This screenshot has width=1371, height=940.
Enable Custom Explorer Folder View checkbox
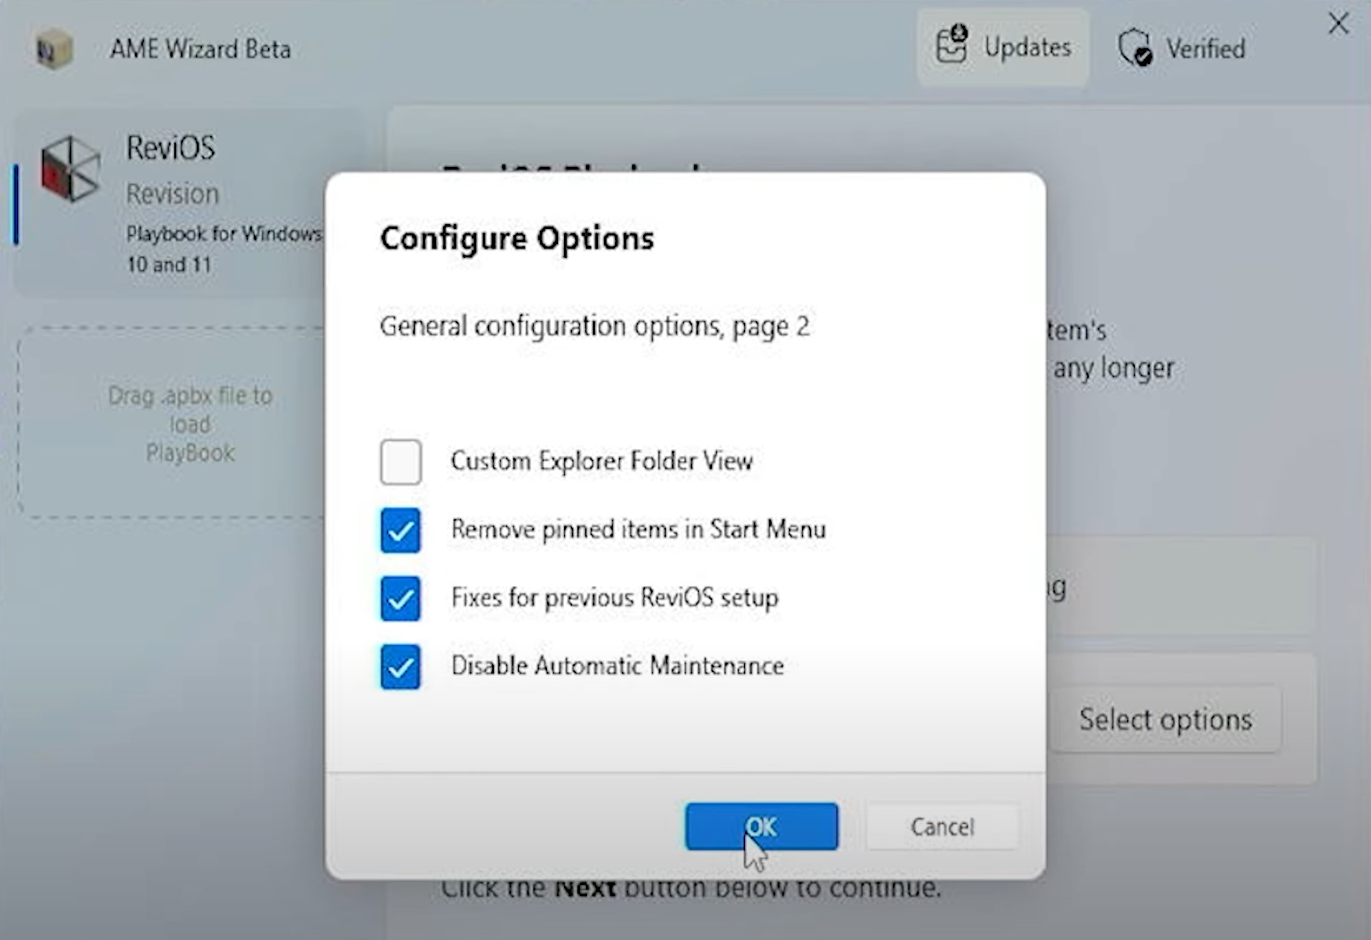click(x=401, y=462)
